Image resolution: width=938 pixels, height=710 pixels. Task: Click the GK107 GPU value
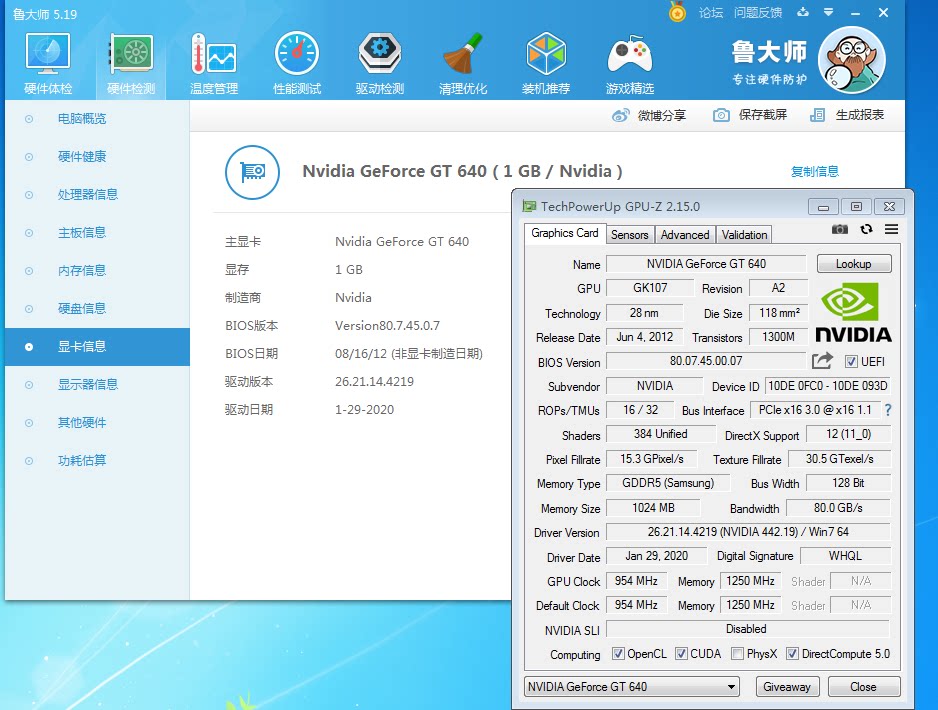point(650,288)
